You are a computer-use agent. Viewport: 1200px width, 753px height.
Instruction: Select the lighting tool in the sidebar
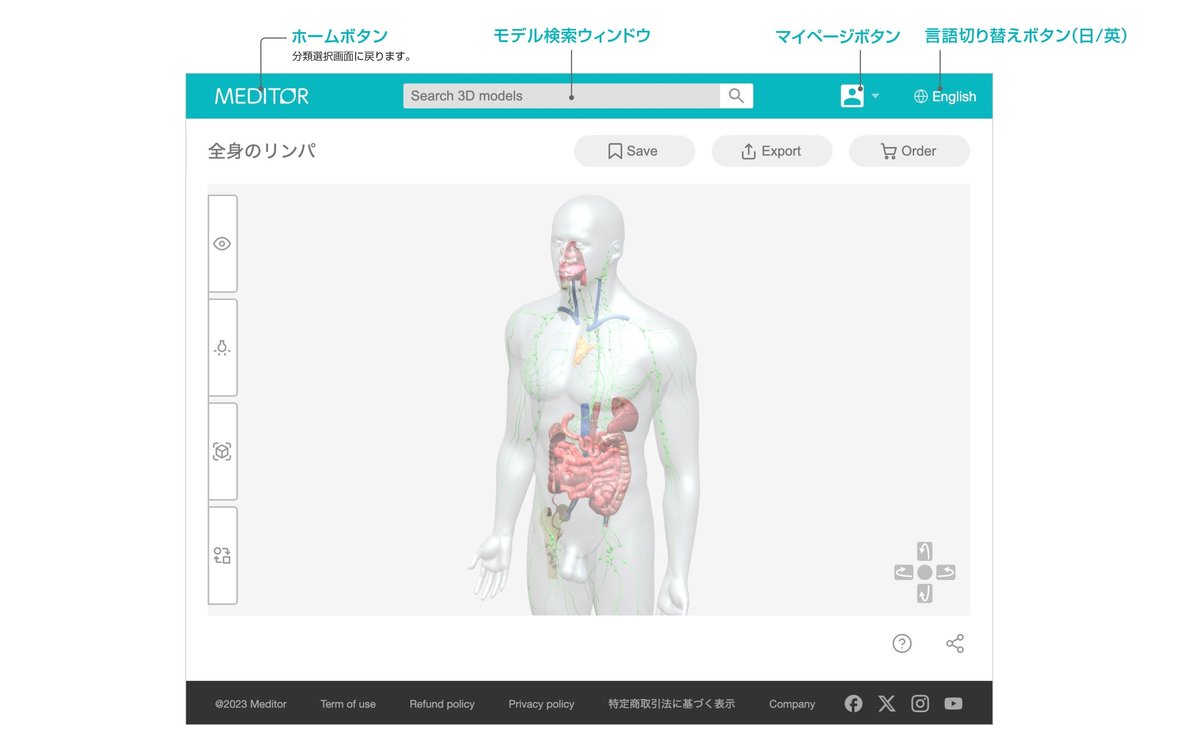tap(222, 347)
